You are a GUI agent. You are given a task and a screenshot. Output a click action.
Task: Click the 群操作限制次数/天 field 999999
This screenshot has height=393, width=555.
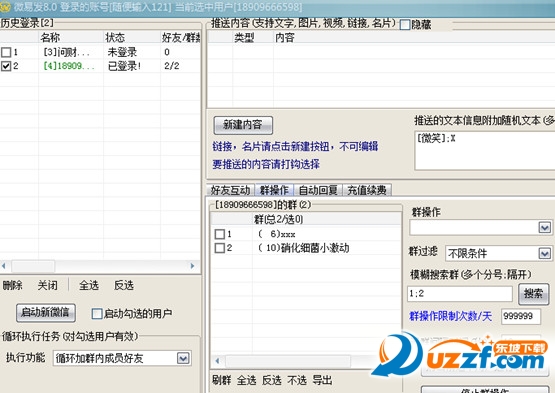click(521, 316)
